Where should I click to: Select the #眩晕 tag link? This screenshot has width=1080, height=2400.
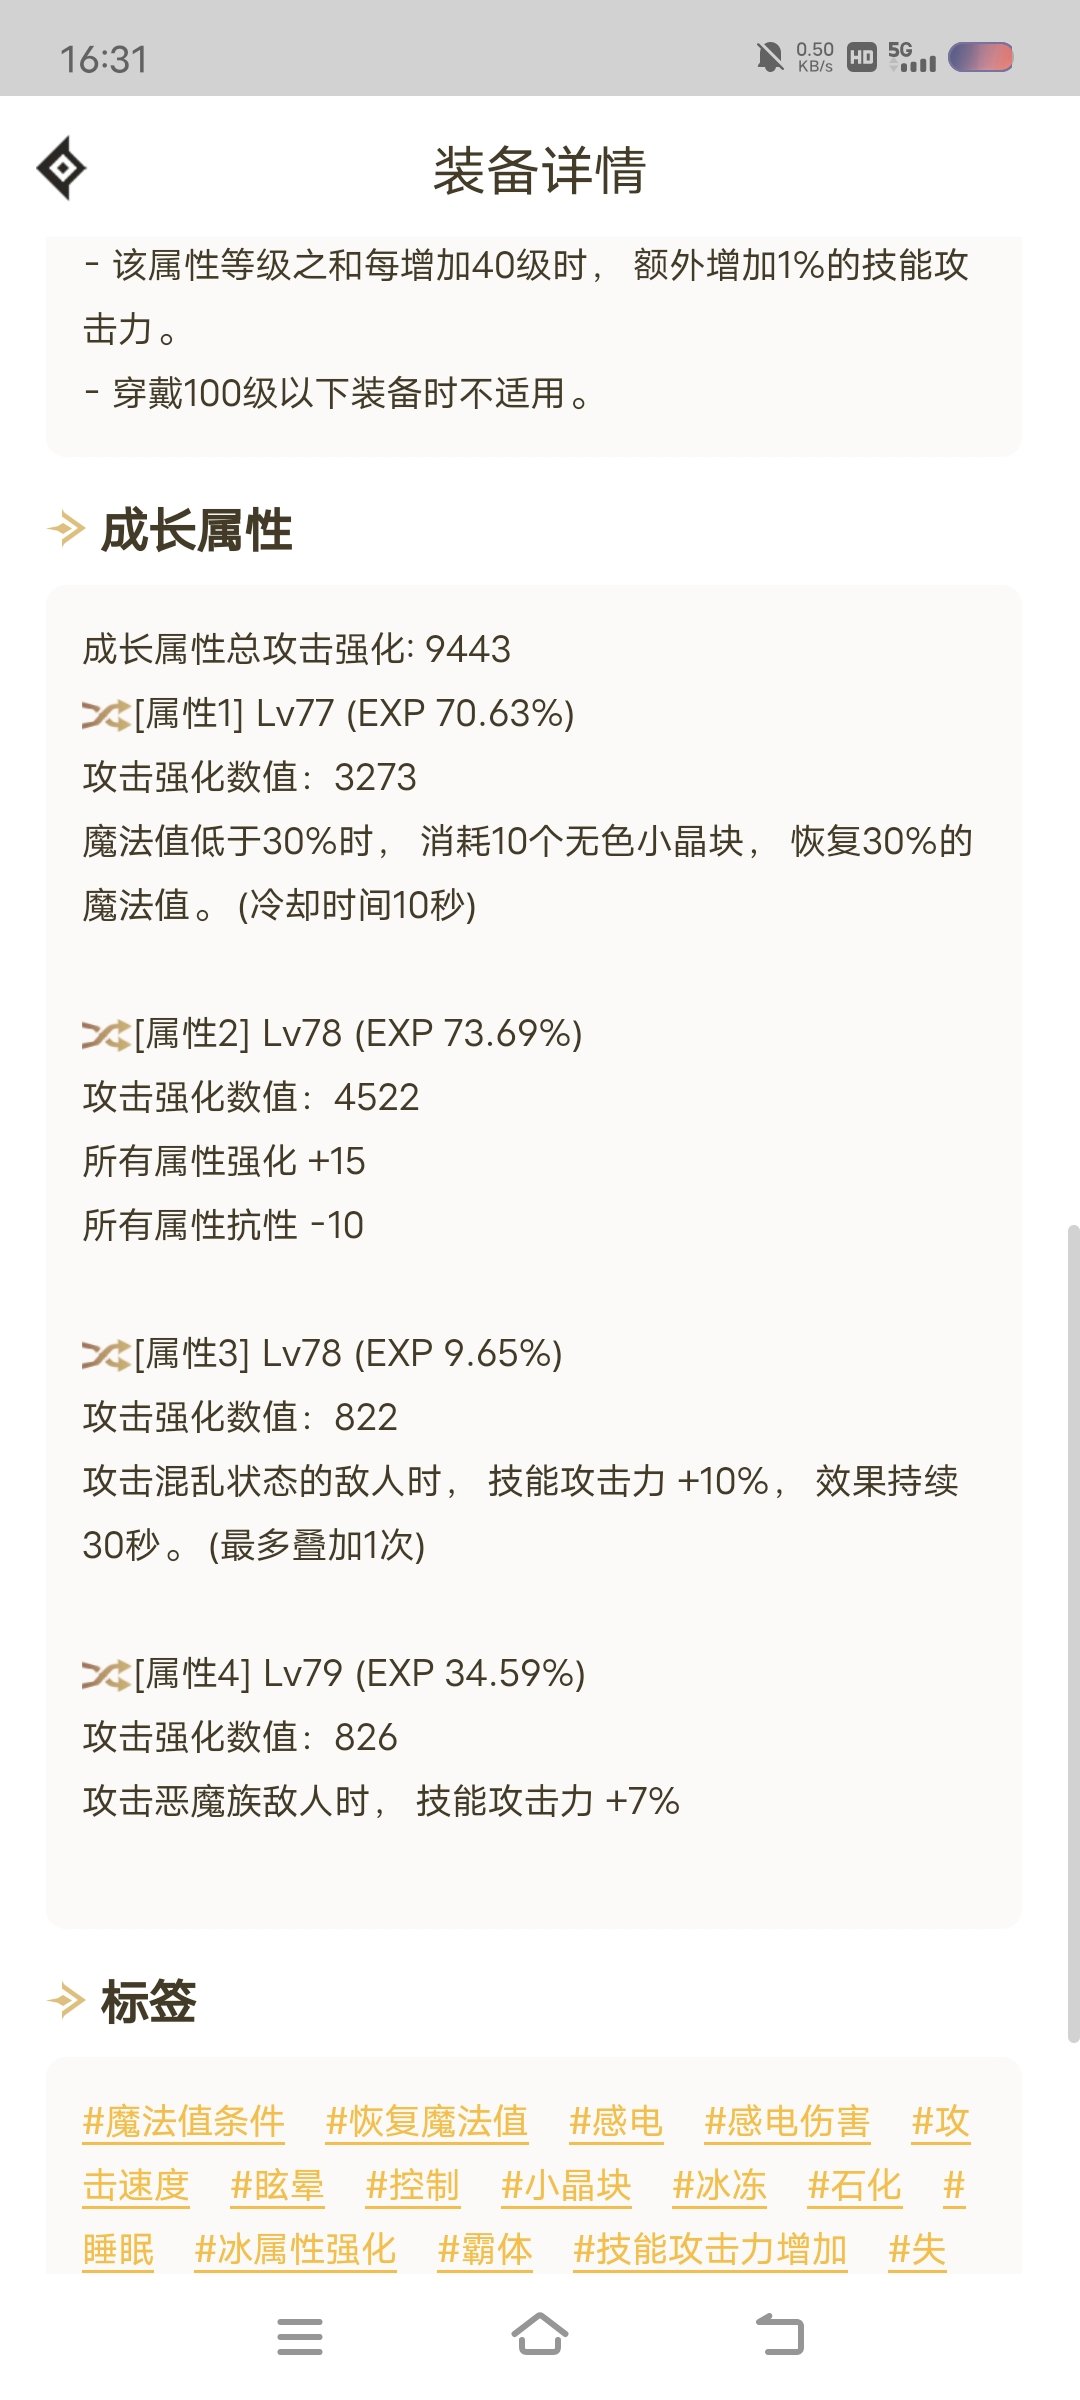pos(277,2185)
